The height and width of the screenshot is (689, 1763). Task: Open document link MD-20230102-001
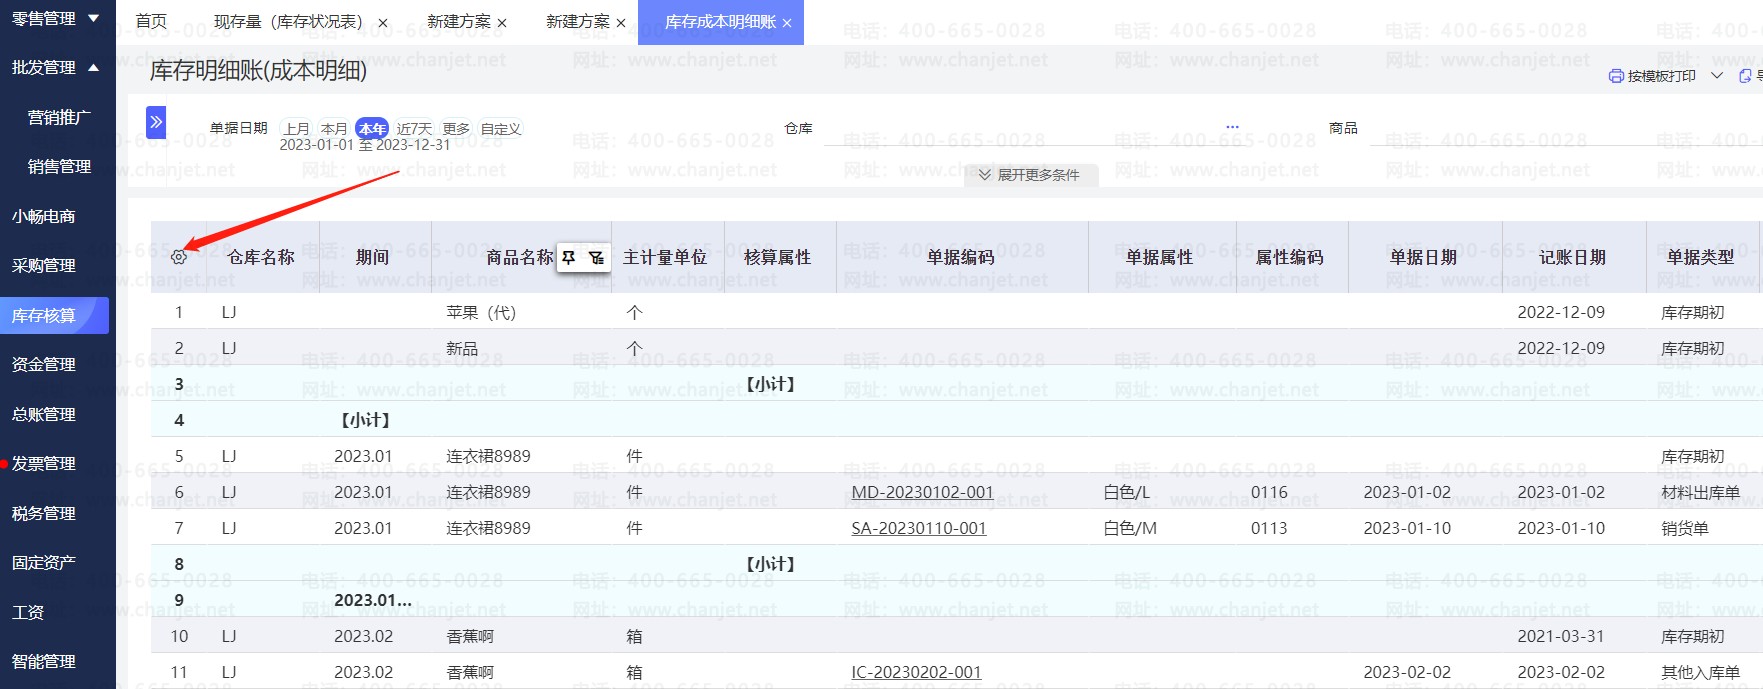click(x=922, y=492)
